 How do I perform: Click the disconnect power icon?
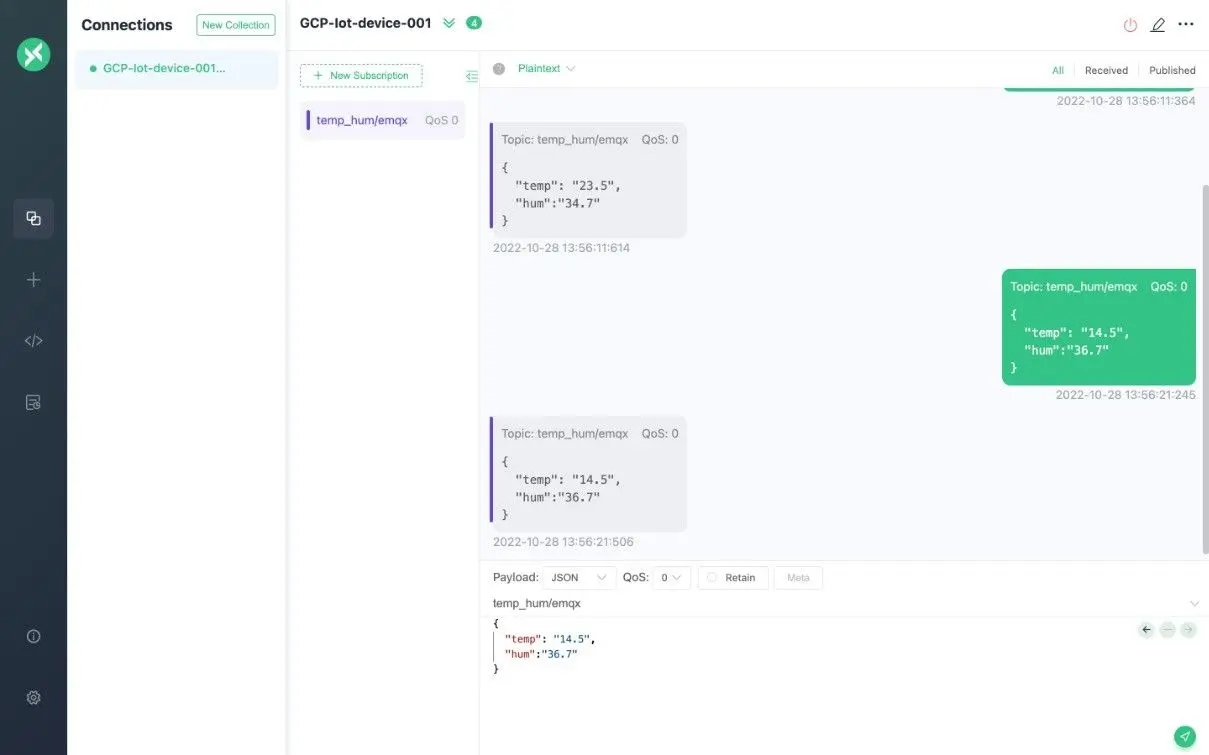coord(1129,25)
